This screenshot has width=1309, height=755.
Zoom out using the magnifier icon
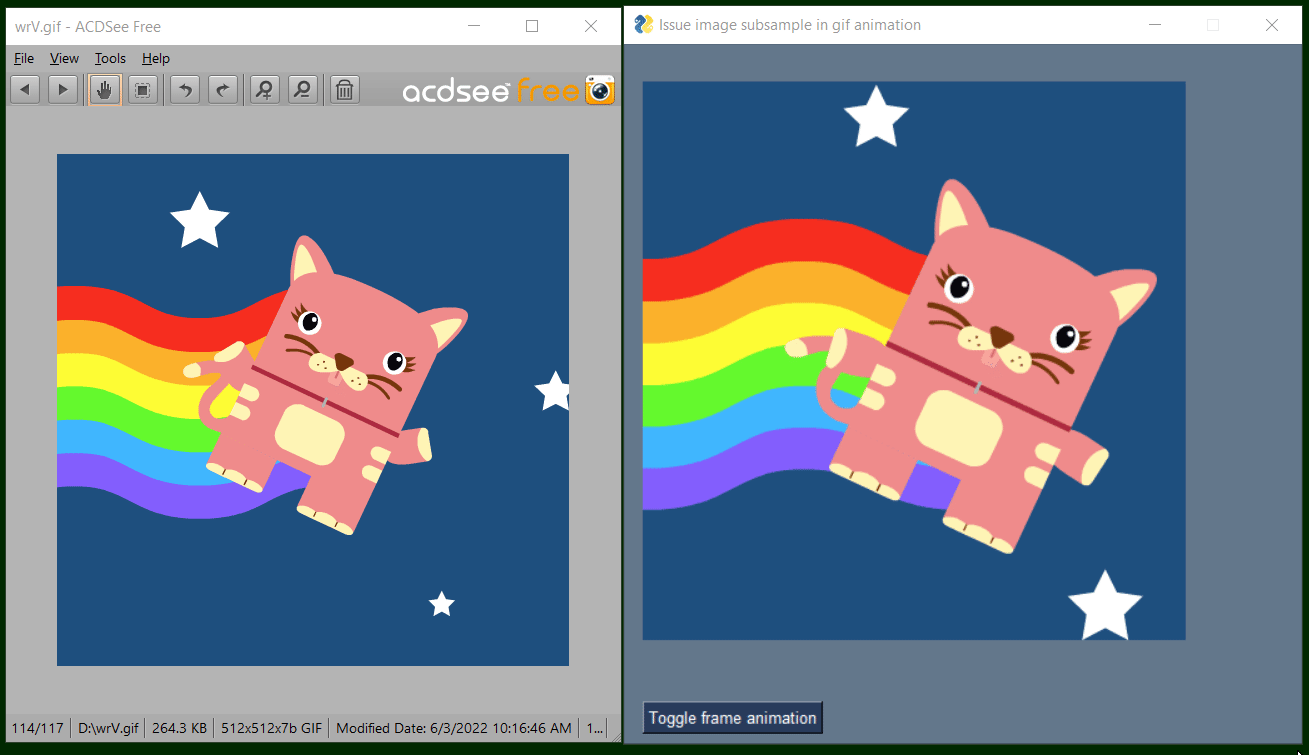pyautogui.click(x=302, y=89)
